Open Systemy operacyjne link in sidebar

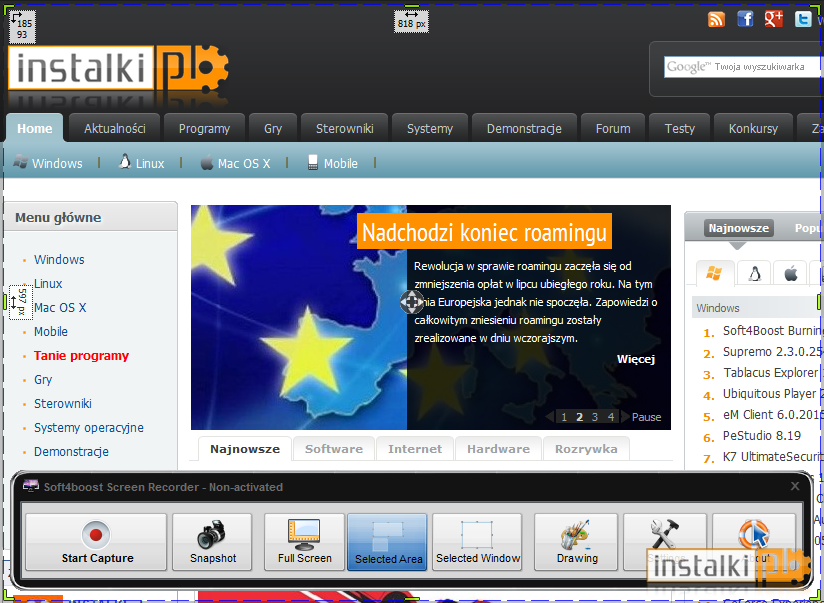(x=89, y=428)
